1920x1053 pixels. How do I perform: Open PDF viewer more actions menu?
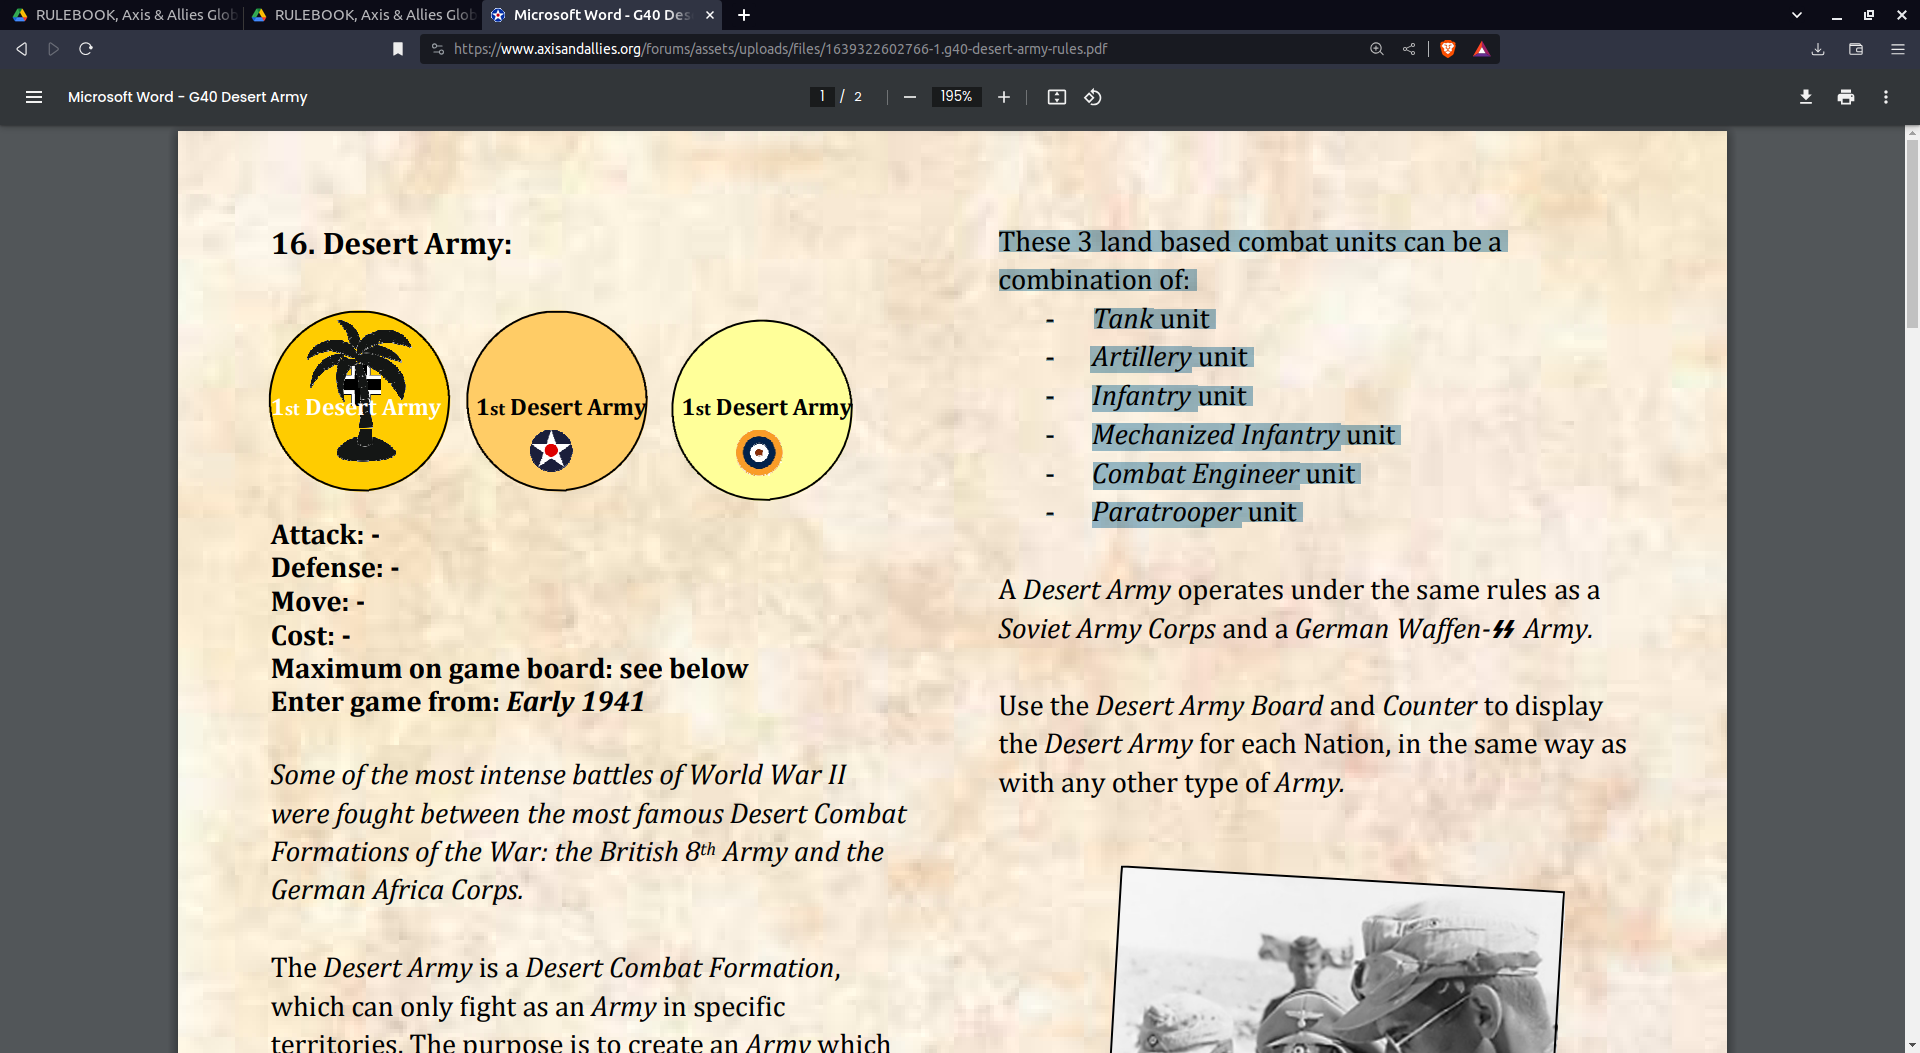point(1886,97)
